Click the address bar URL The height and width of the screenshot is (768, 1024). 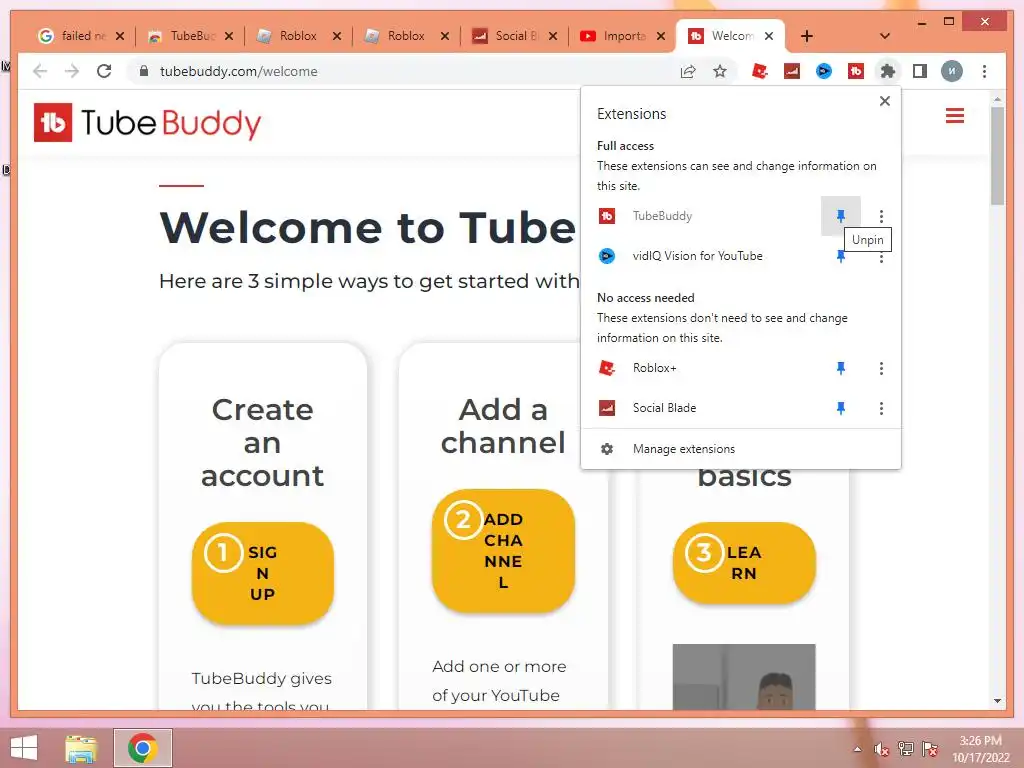point(238,71)
